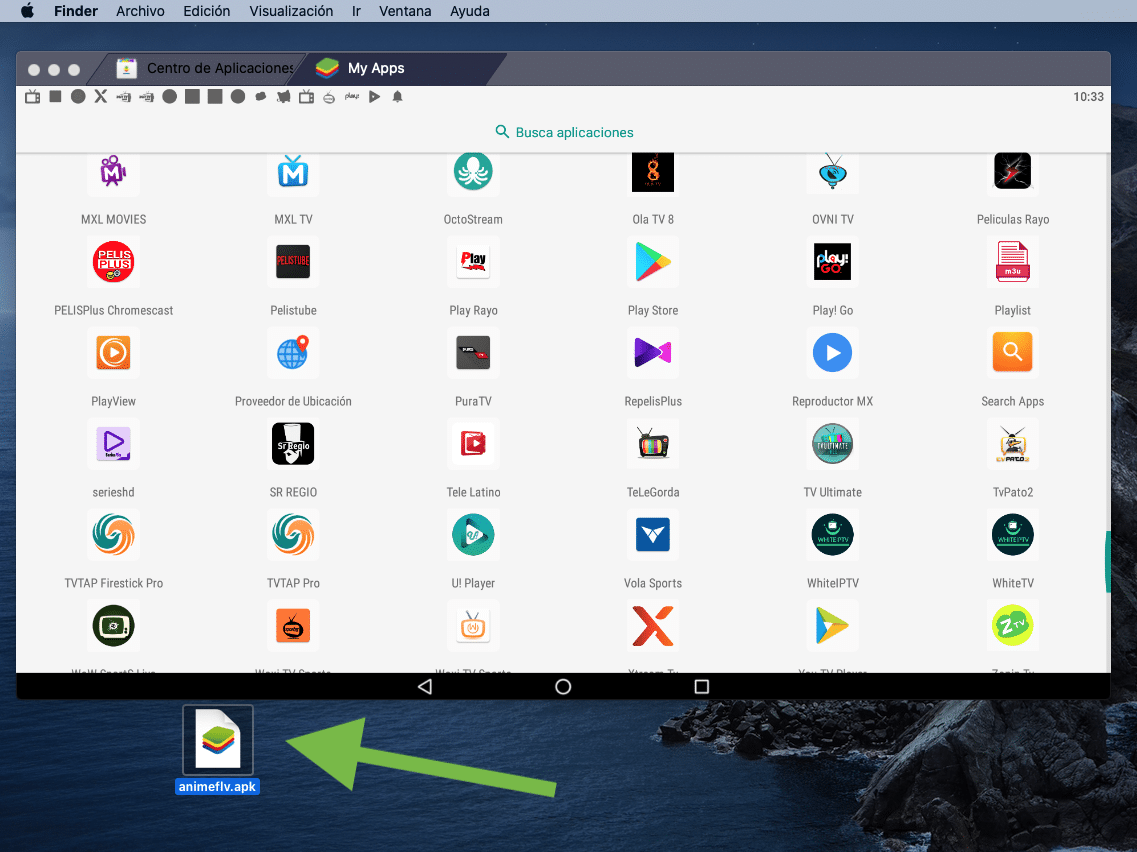Open PELISPlus Chromecast
Screen dimensions: 1137x852
tap(113, 262)
